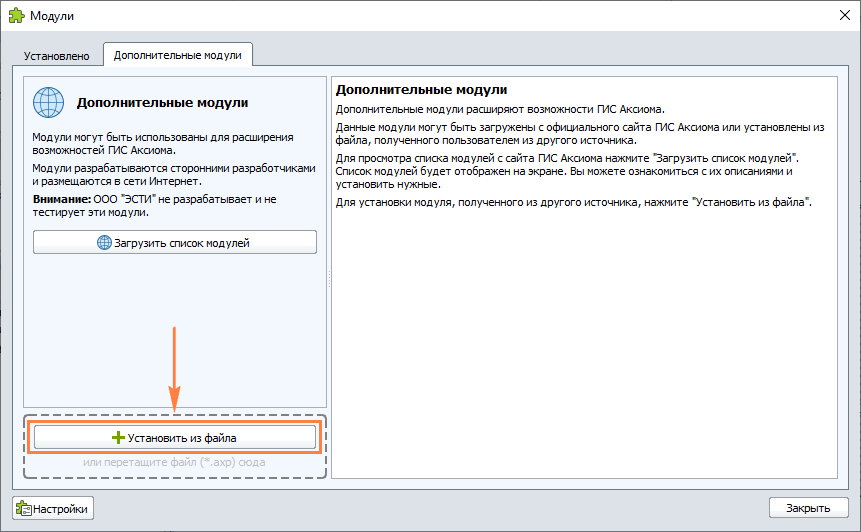Viewport: 861px width, 532px height.
Task: Switch to the Установлено tab
Action: click(57, 56)
